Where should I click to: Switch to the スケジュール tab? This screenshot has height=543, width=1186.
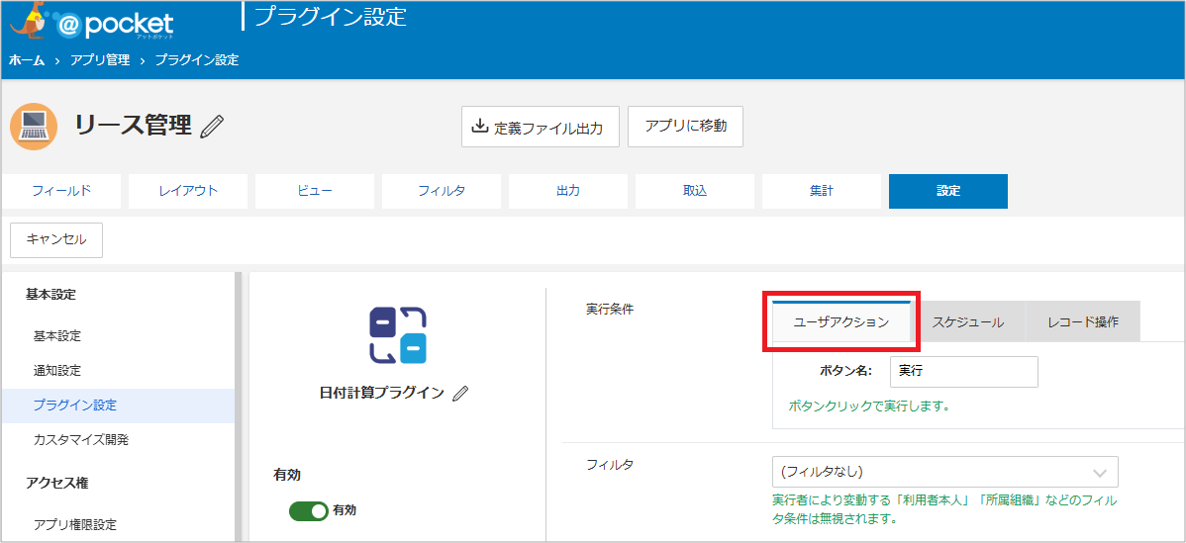pyautogui.click(x=967, y=322)
